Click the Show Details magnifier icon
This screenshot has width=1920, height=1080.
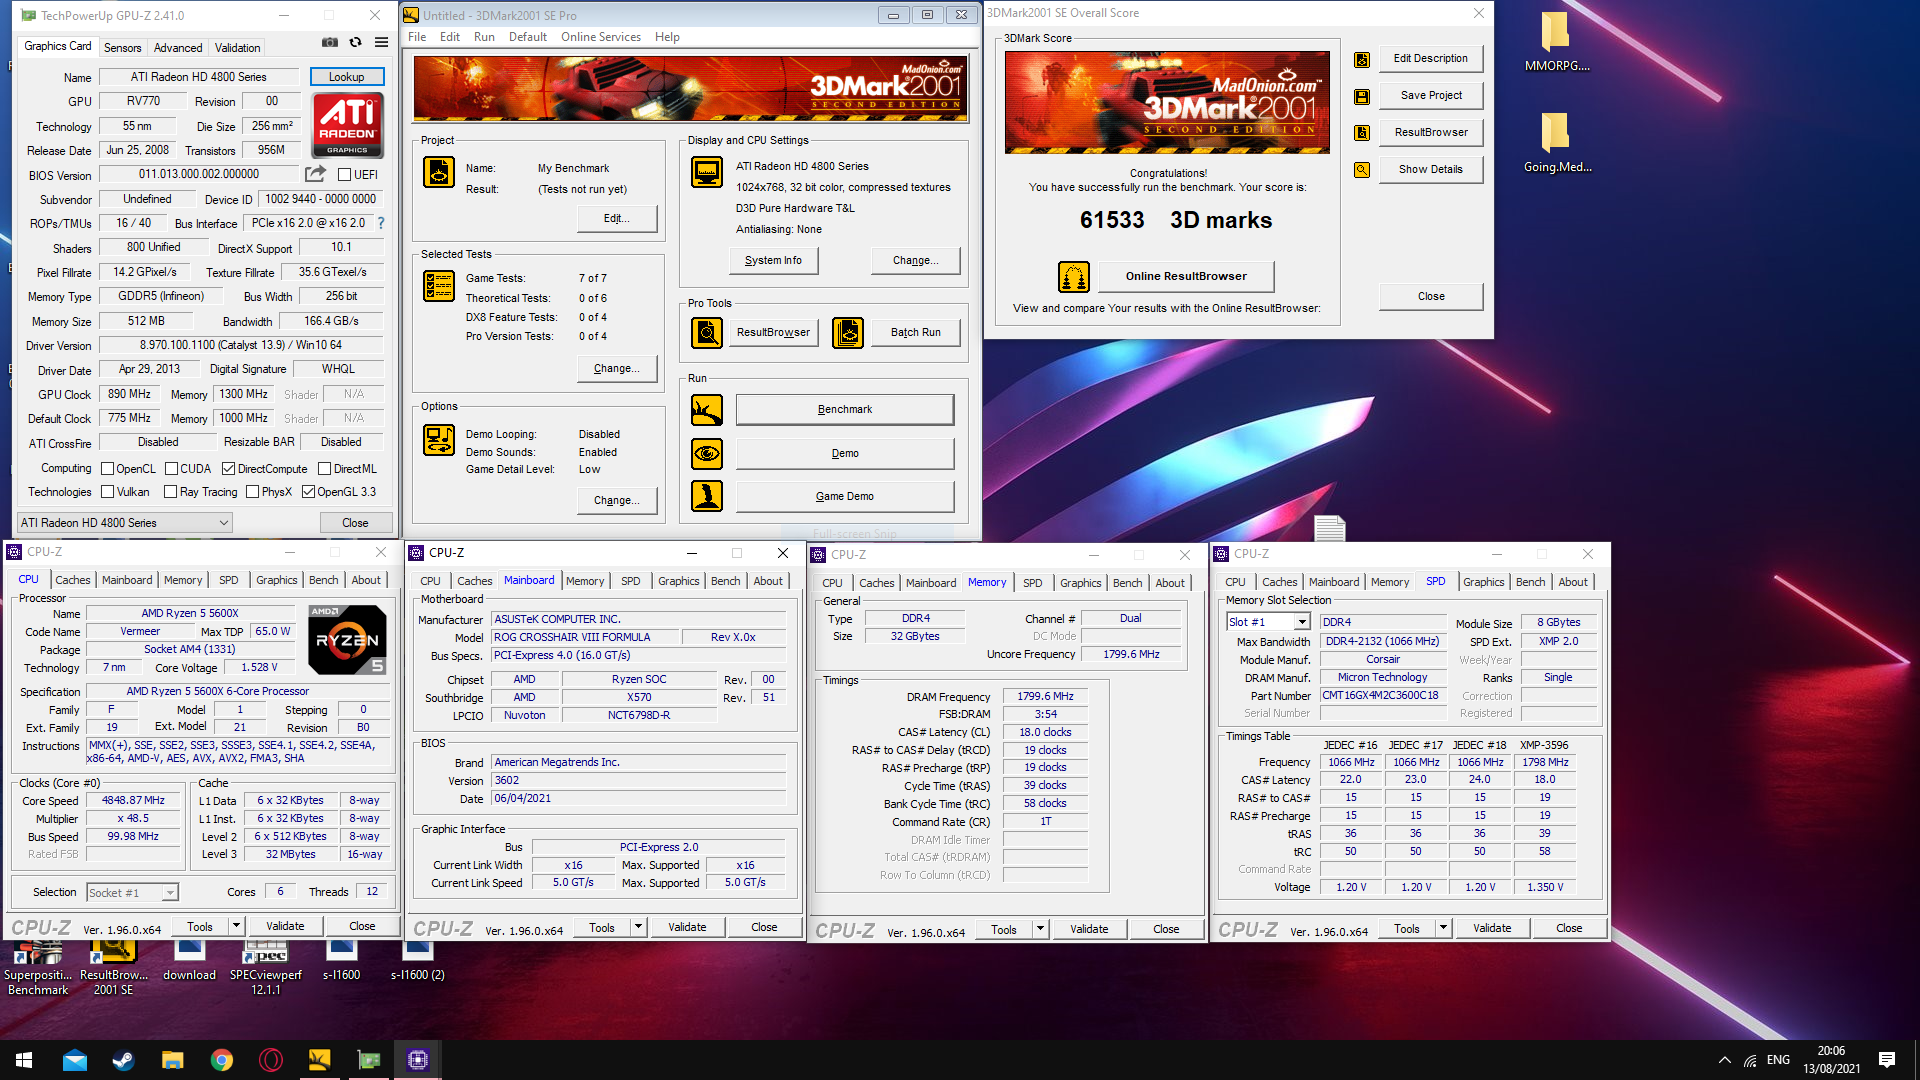1362,170
